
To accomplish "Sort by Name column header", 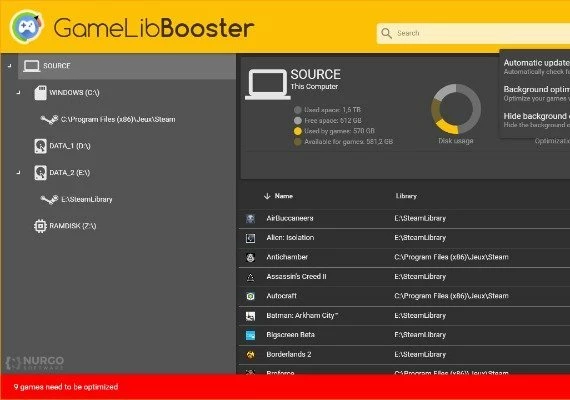I will 284,196.
